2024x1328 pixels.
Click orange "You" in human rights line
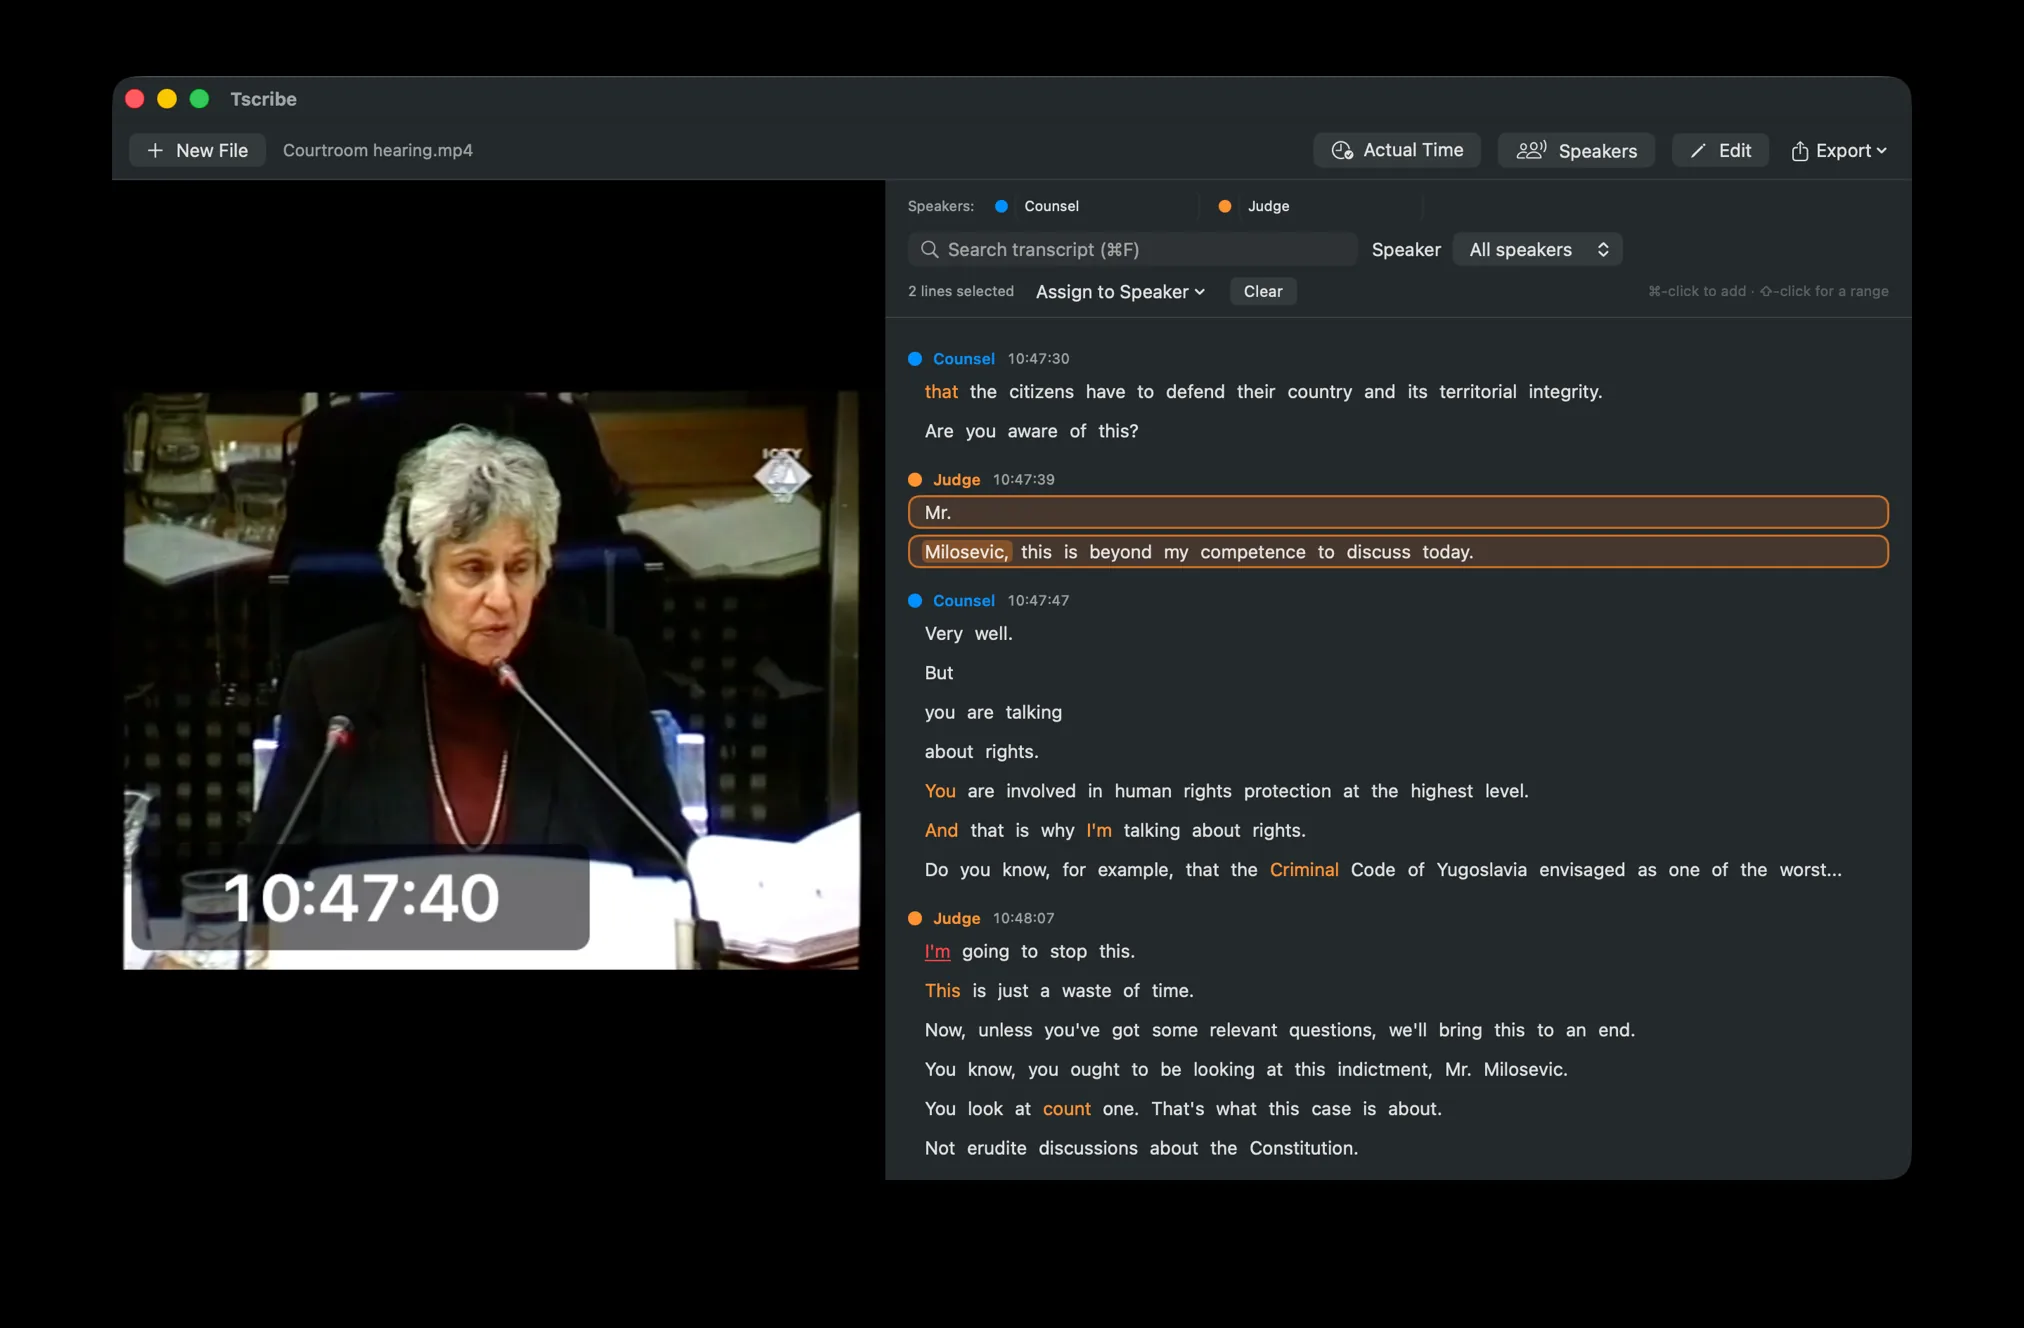click(x=940, y=791)
